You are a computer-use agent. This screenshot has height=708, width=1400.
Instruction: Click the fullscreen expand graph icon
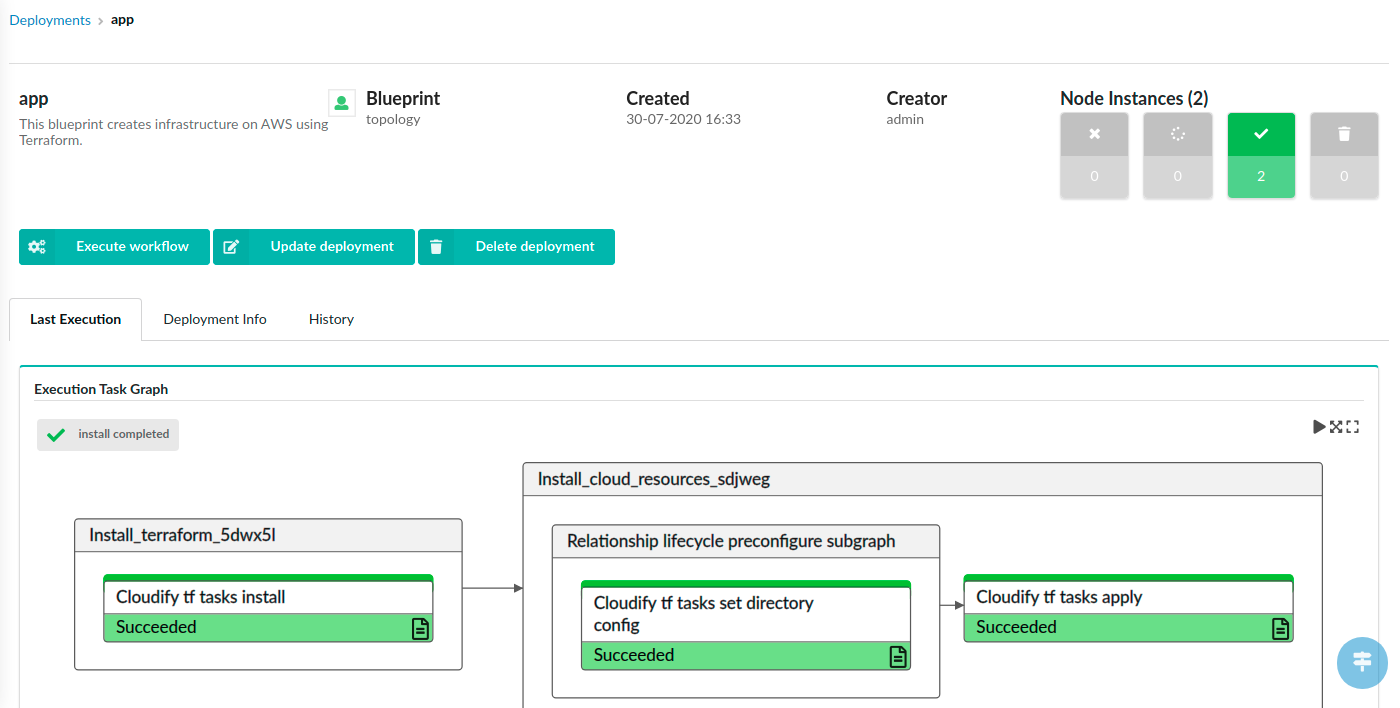pos(1353,427)
